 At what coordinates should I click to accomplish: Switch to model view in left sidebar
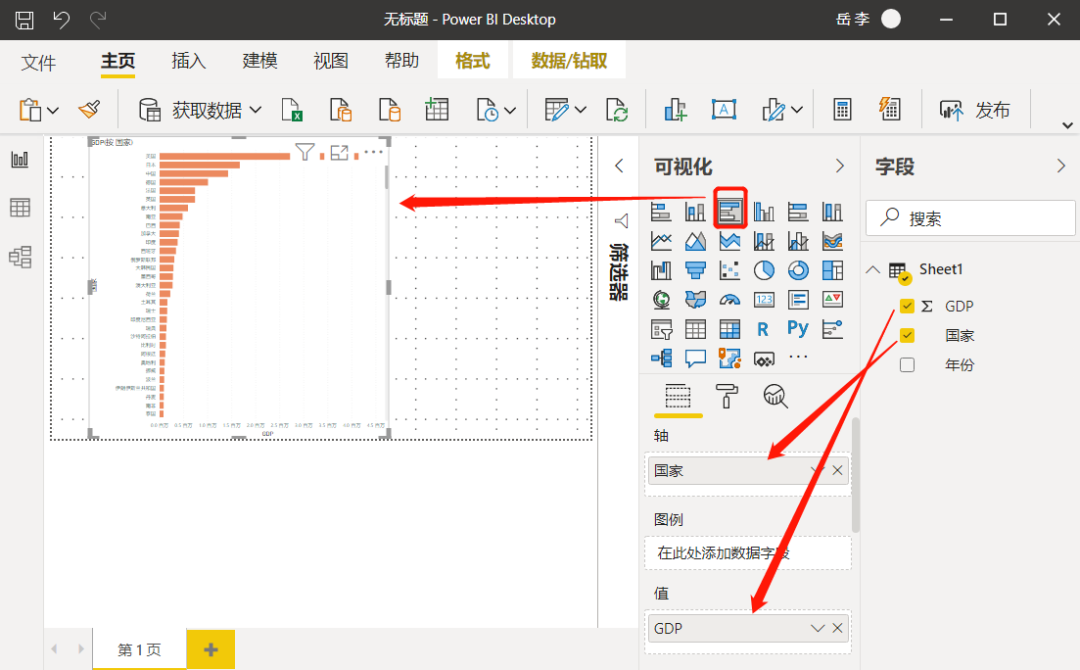(20, 257)
